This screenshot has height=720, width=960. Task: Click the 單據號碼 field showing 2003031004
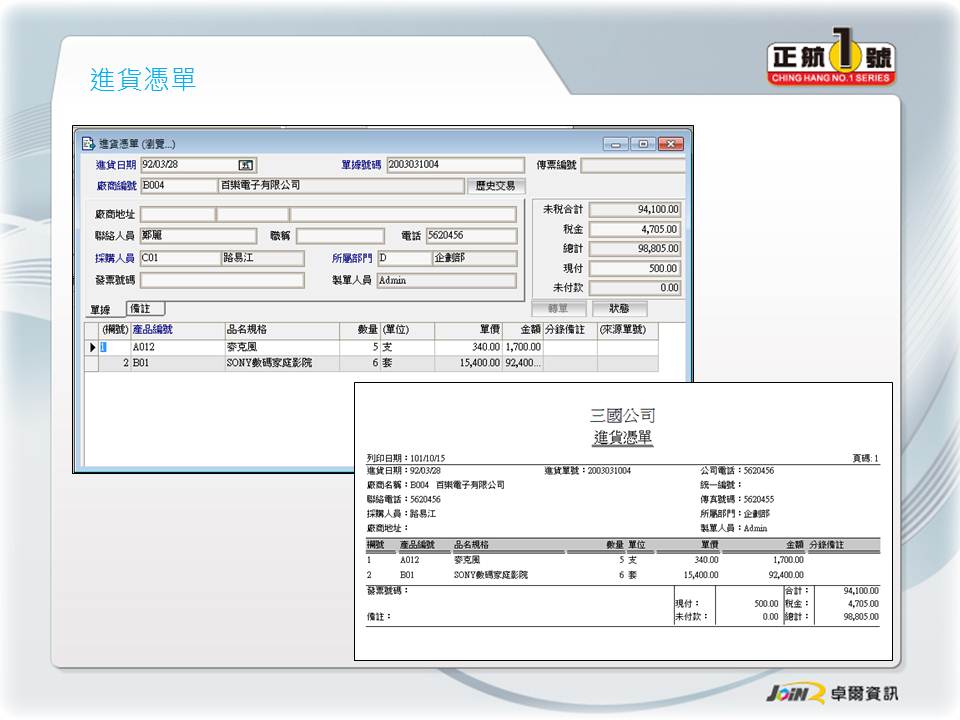[455, 165]
